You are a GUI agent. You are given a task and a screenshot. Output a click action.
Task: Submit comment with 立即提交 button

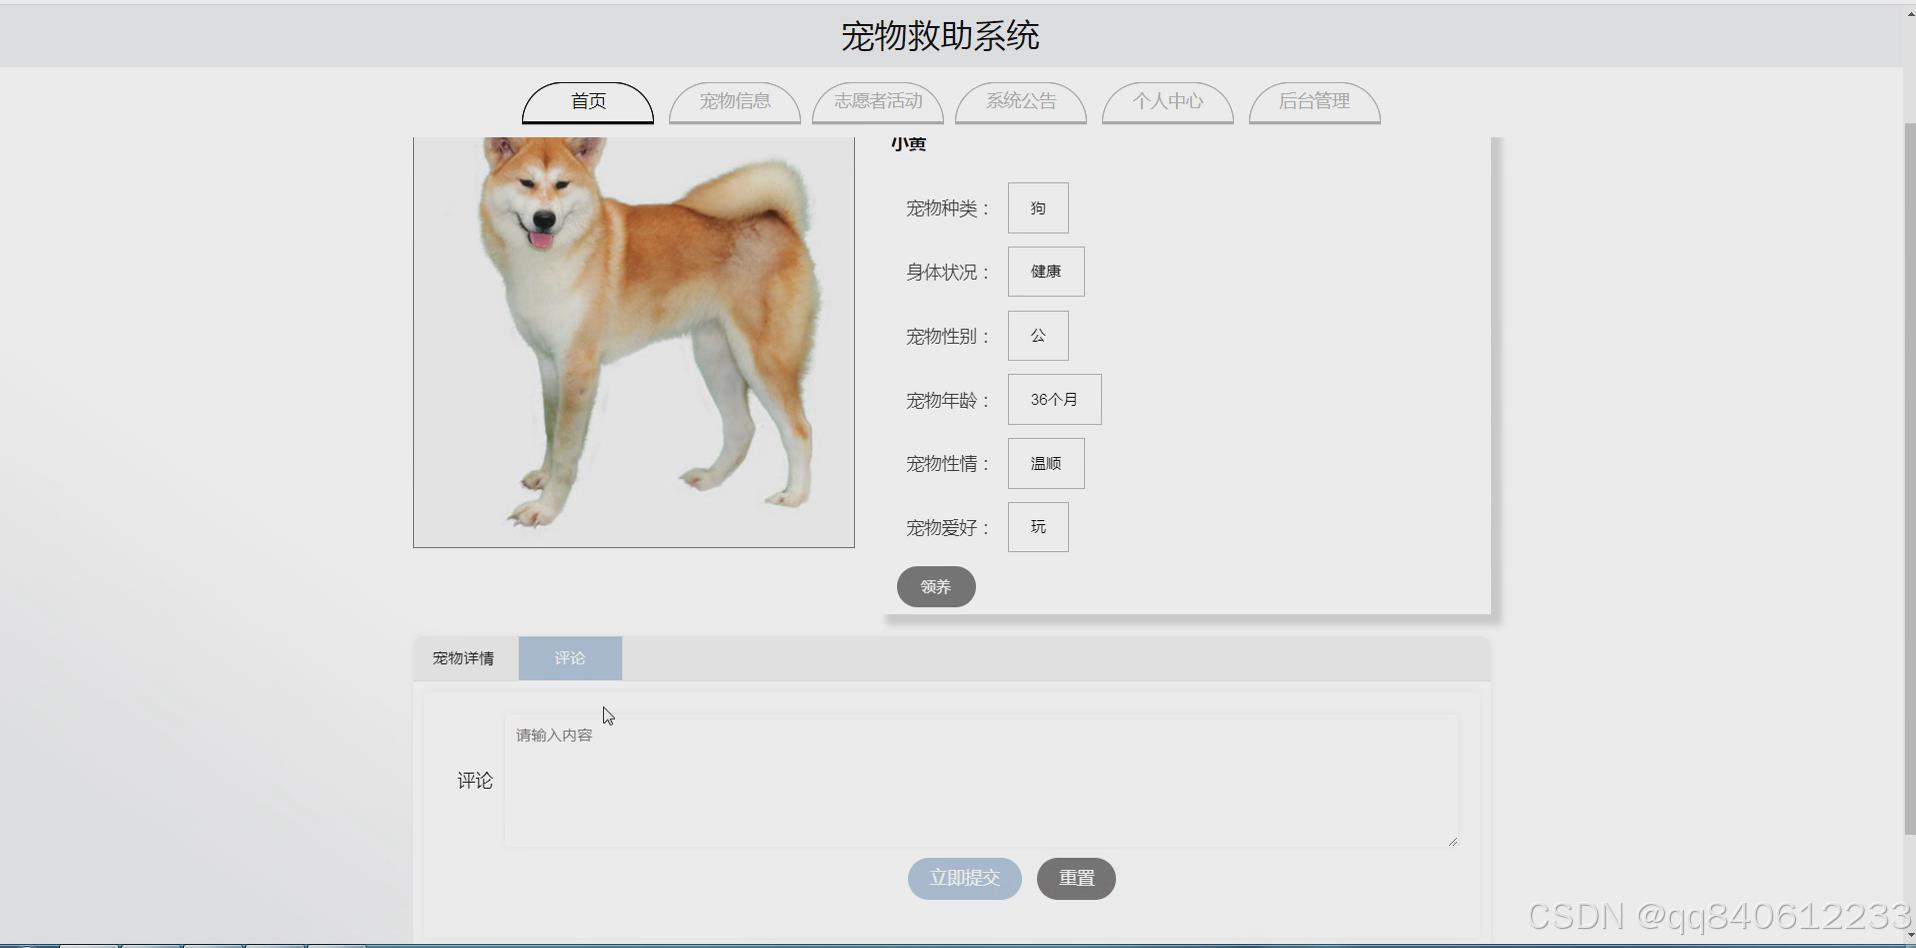tap(965, 878)
